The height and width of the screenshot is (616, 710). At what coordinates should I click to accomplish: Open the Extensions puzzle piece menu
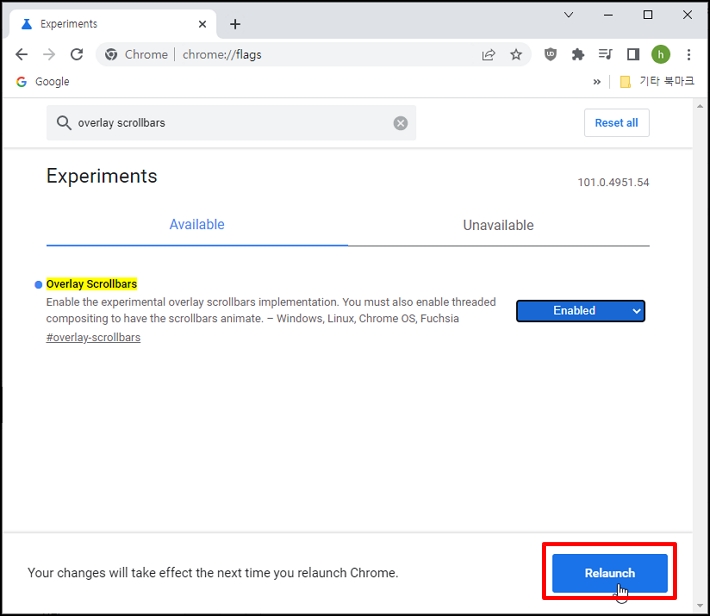click(578, 55)
